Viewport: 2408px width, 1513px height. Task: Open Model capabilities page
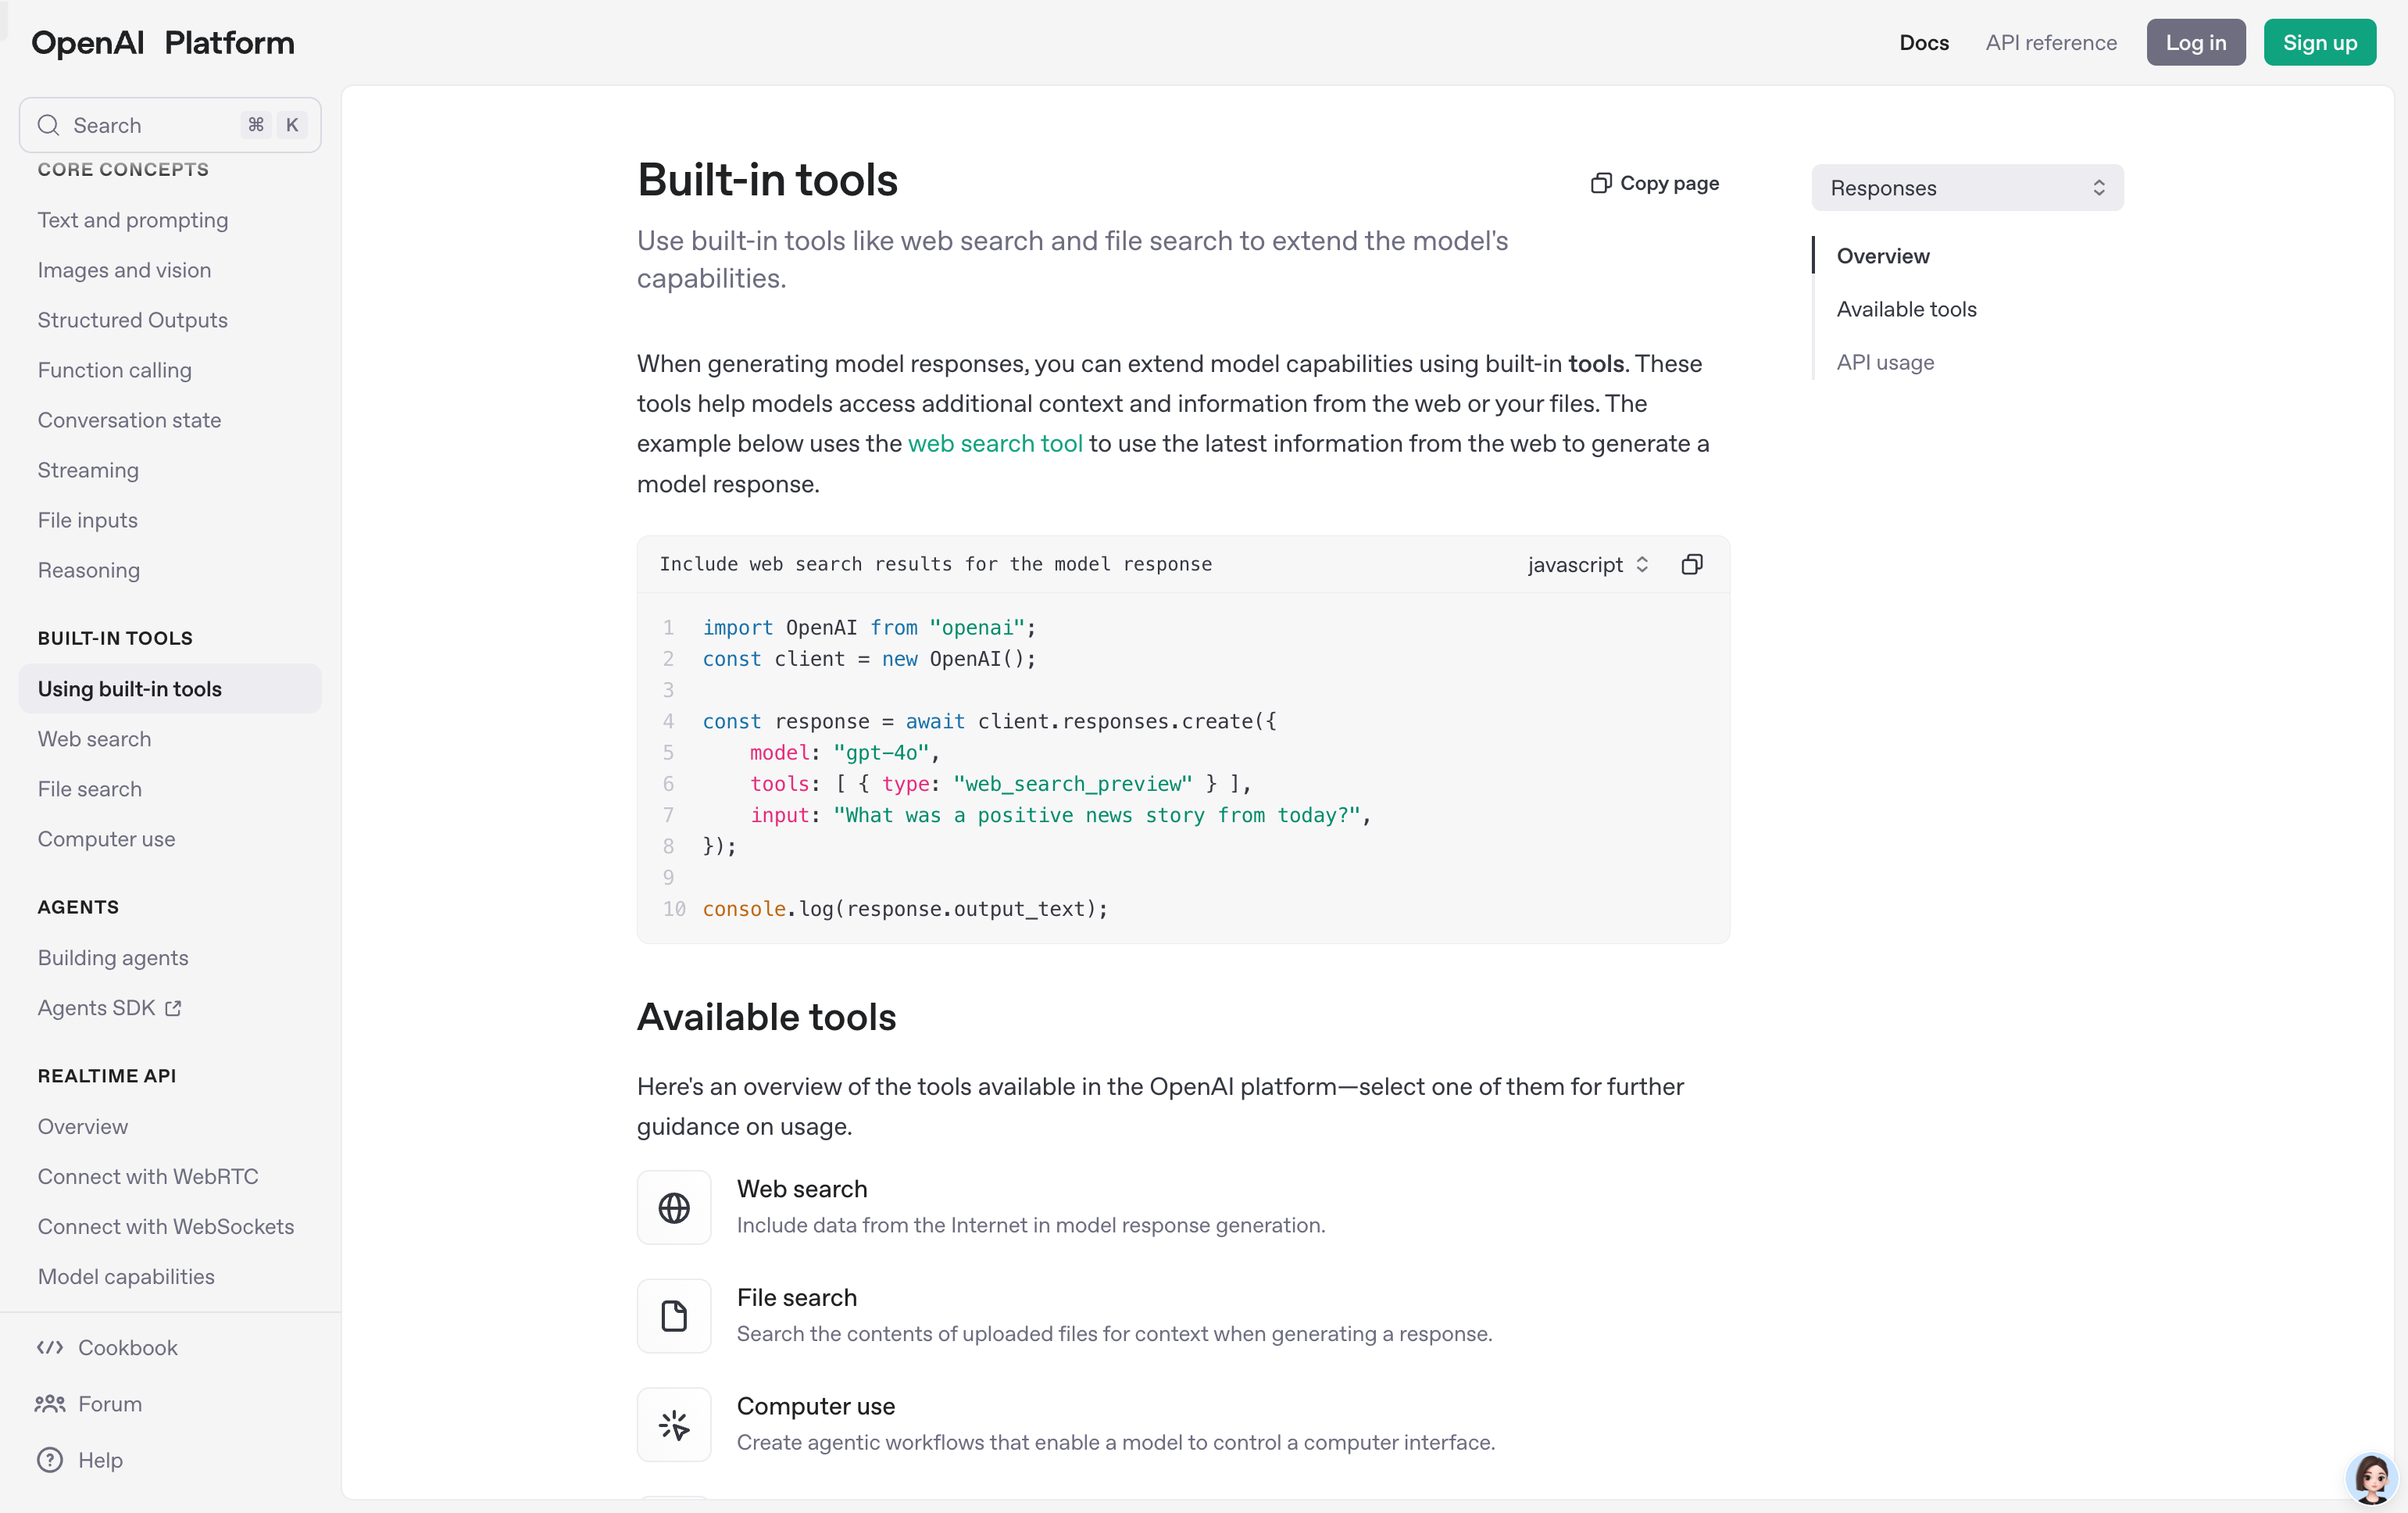click(126, 1276)
